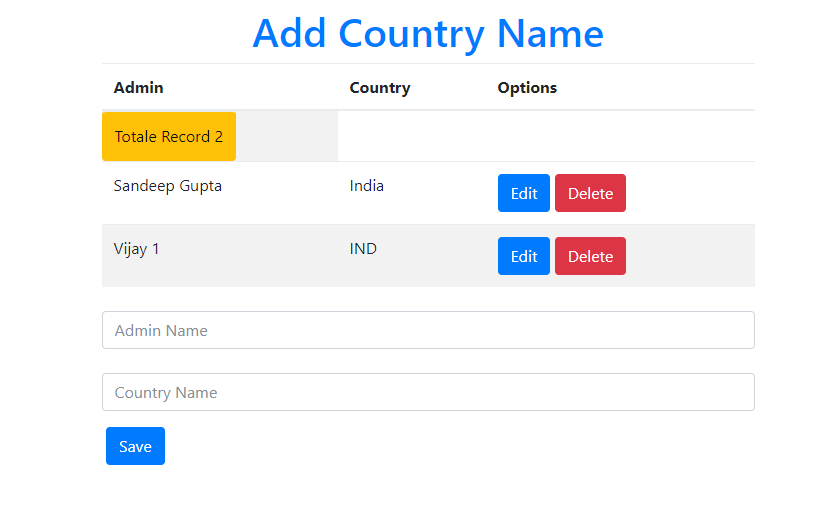Click the Save button
This screenshot has width=823, height=519.
click(x=135, y=446)
